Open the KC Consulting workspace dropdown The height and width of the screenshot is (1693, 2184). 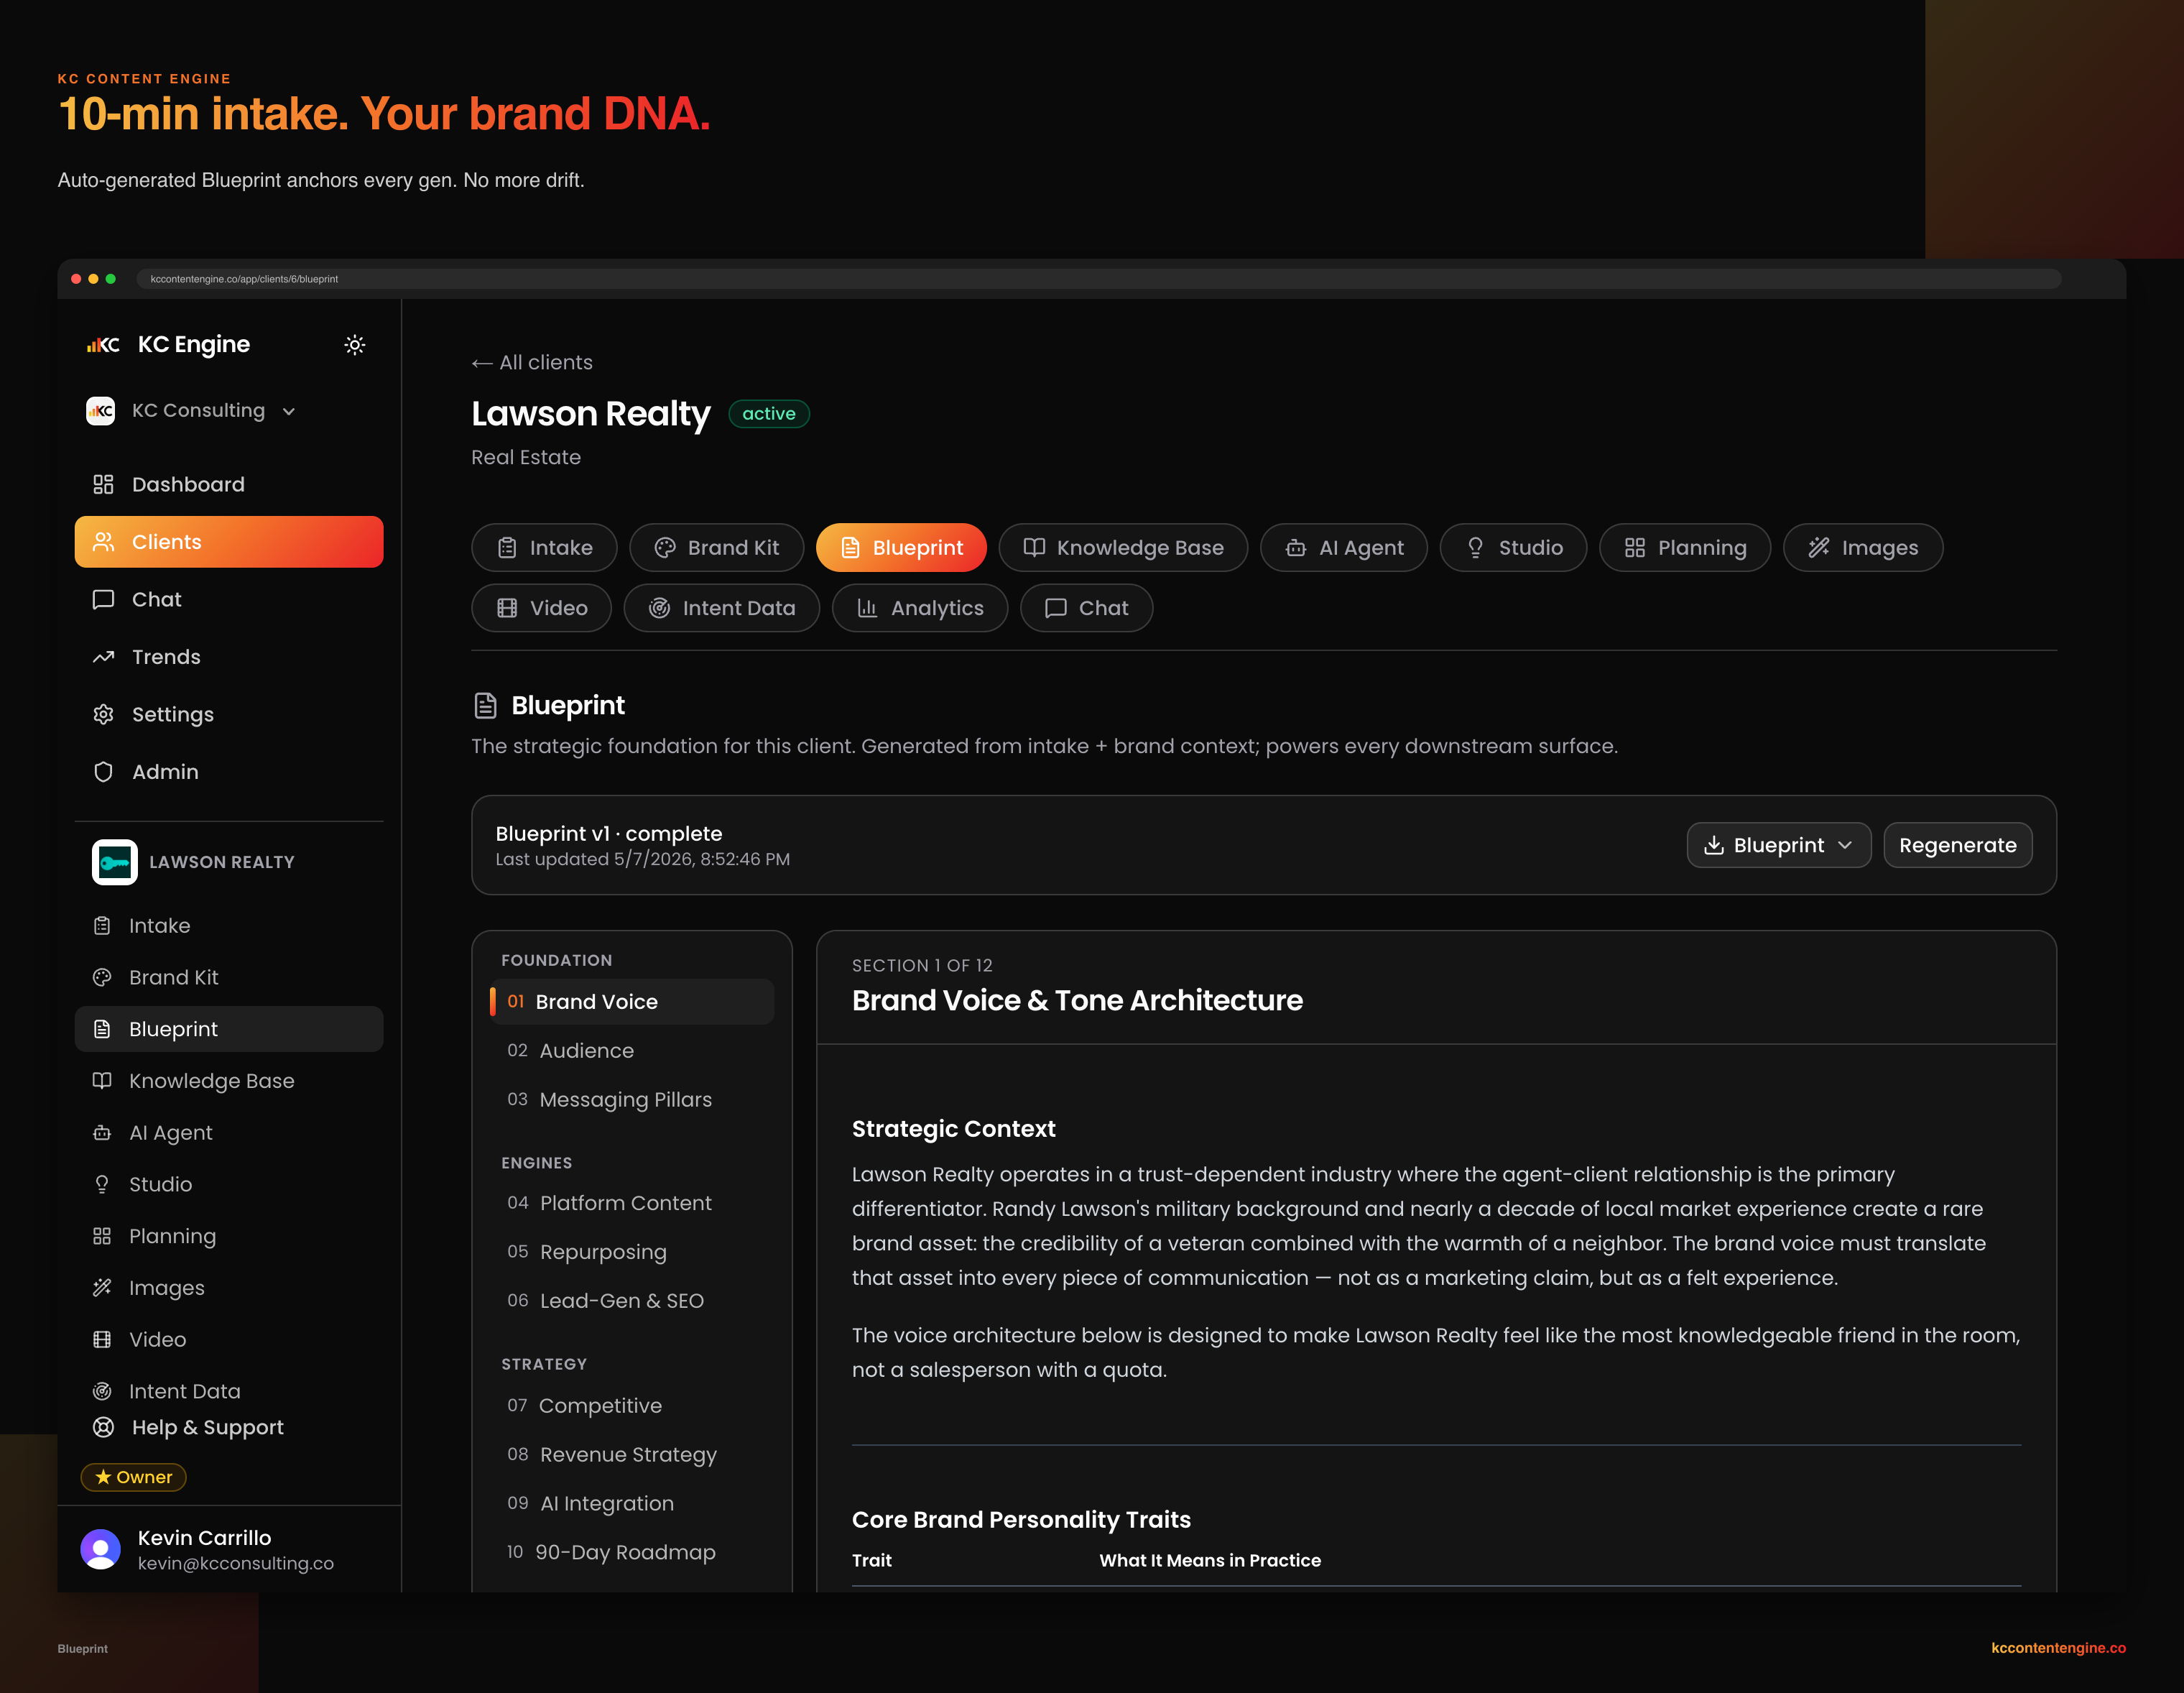[191, 411]
